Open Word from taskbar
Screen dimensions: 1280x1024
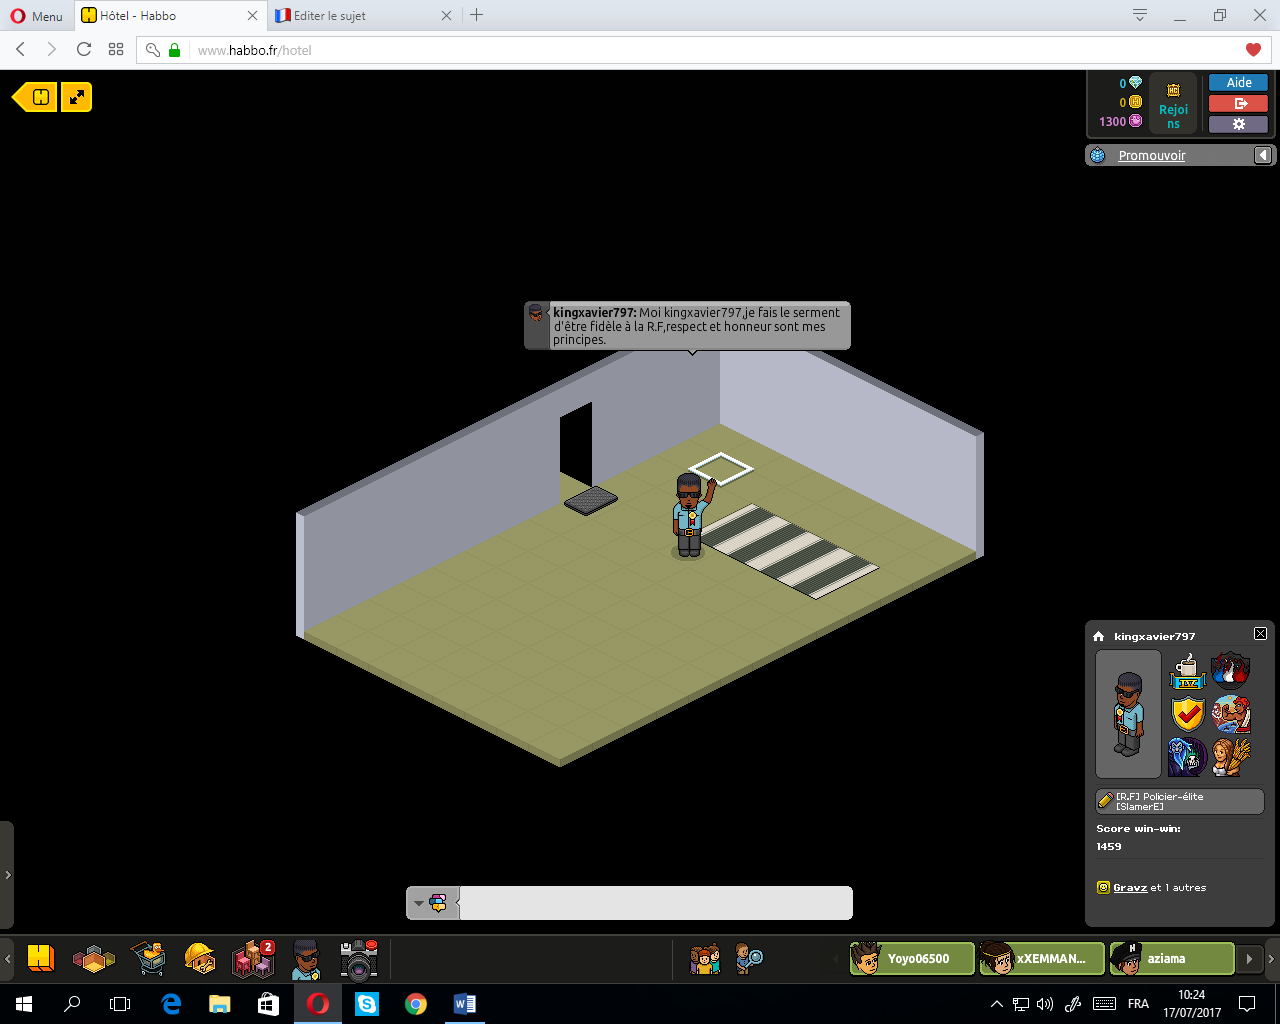pyautogui.click(x=465, y=1004)
